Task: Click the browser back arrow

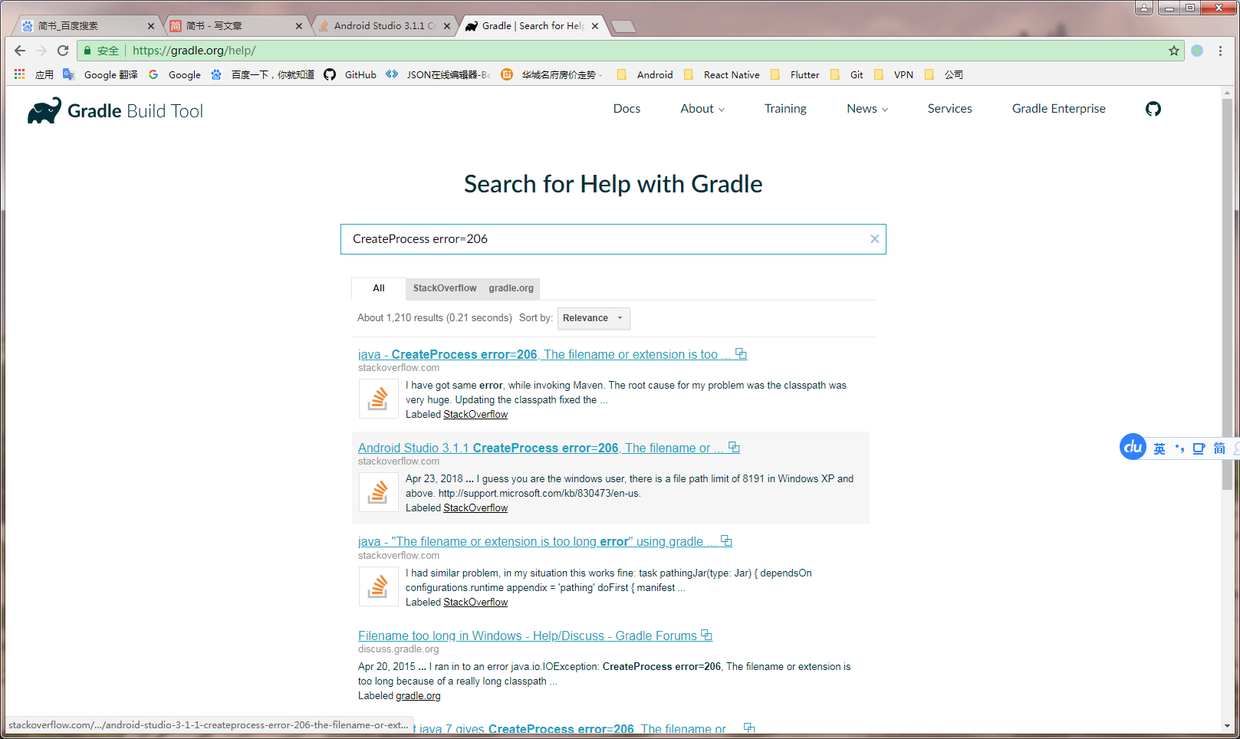Action: point(20,50)
